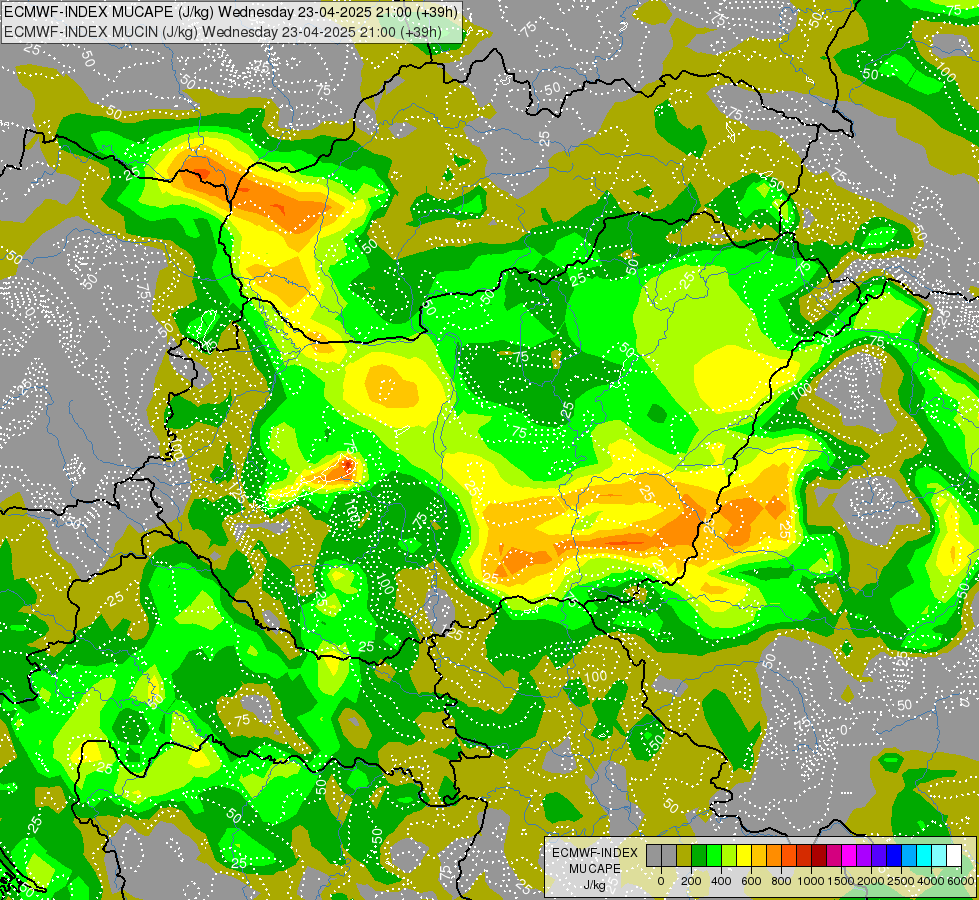This screenshot has width=979, height=900.
Task: Click the legend scale value 6000
Action: [960, 881]
